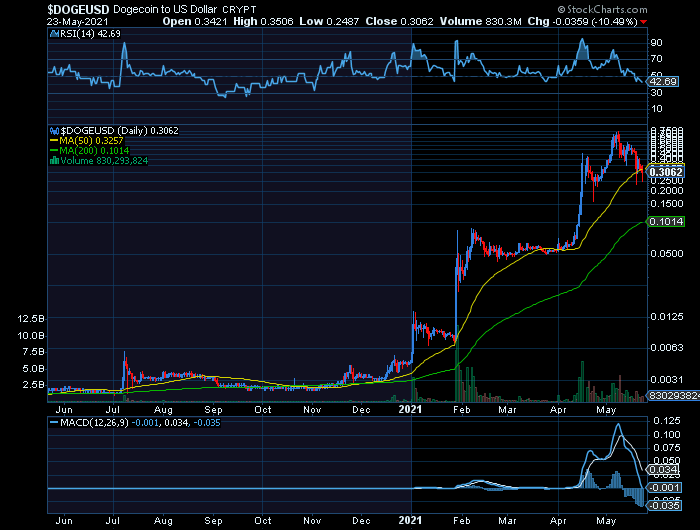Click the Low 0.2487 value
Screen dimensions: 700x530
329,21
